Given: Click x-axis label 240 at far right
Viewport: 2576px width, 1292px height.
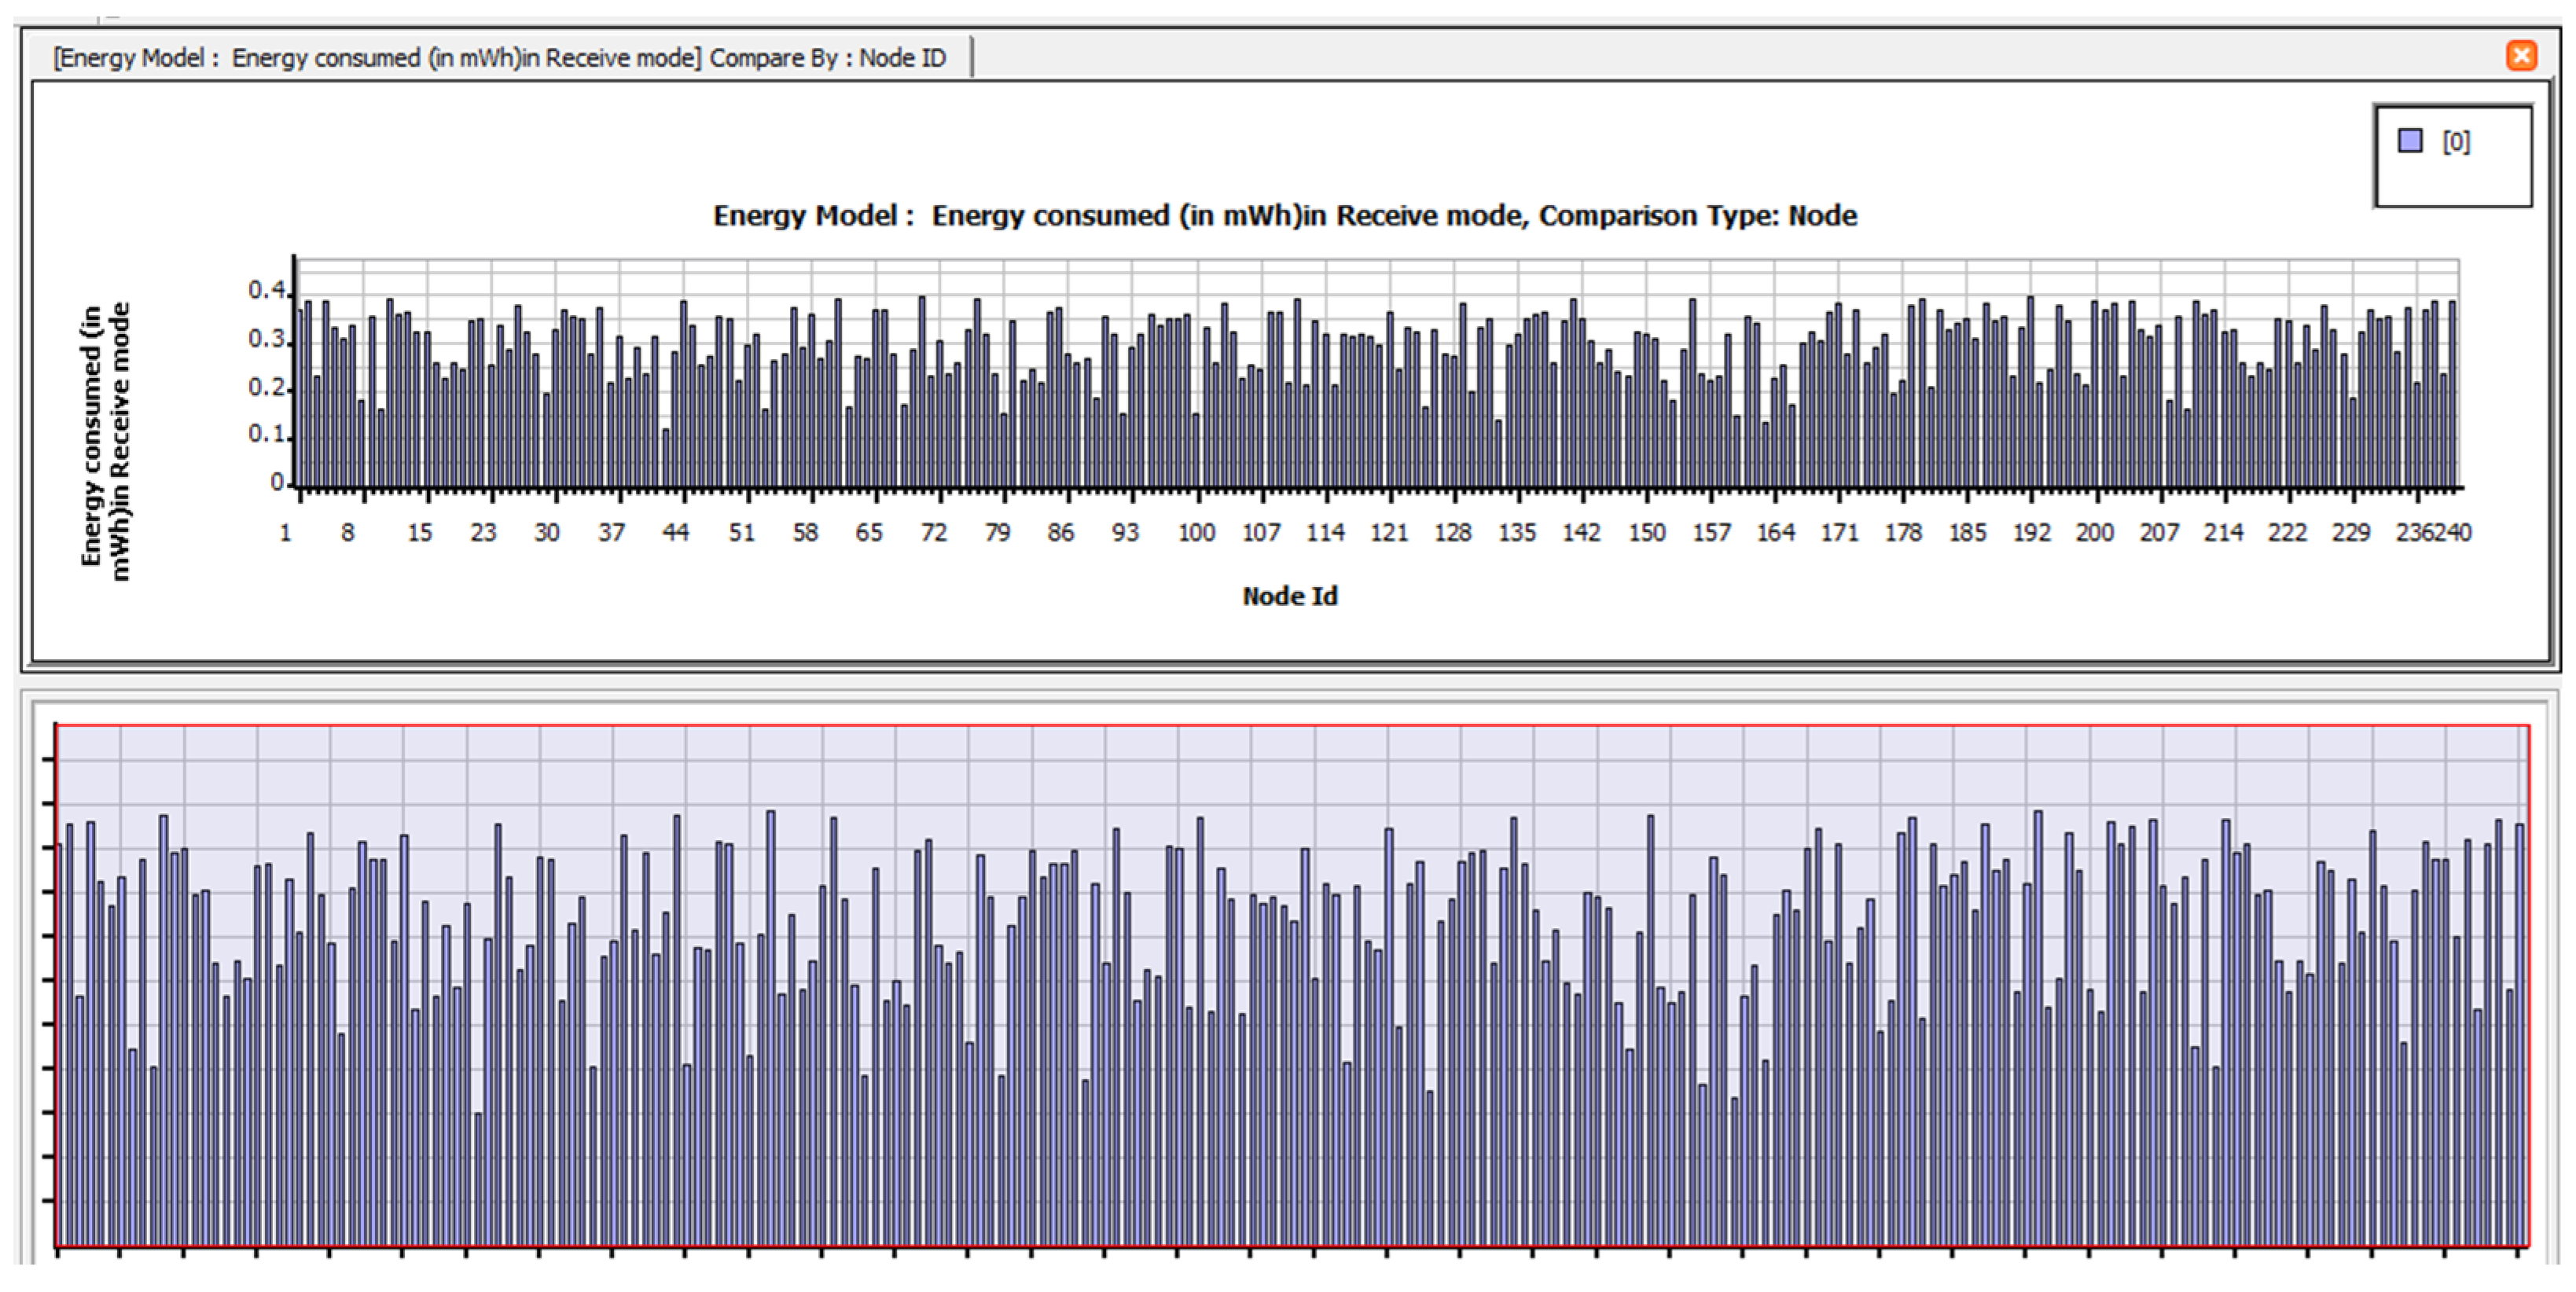Looking at the screenshot, I should point(2453,533).
